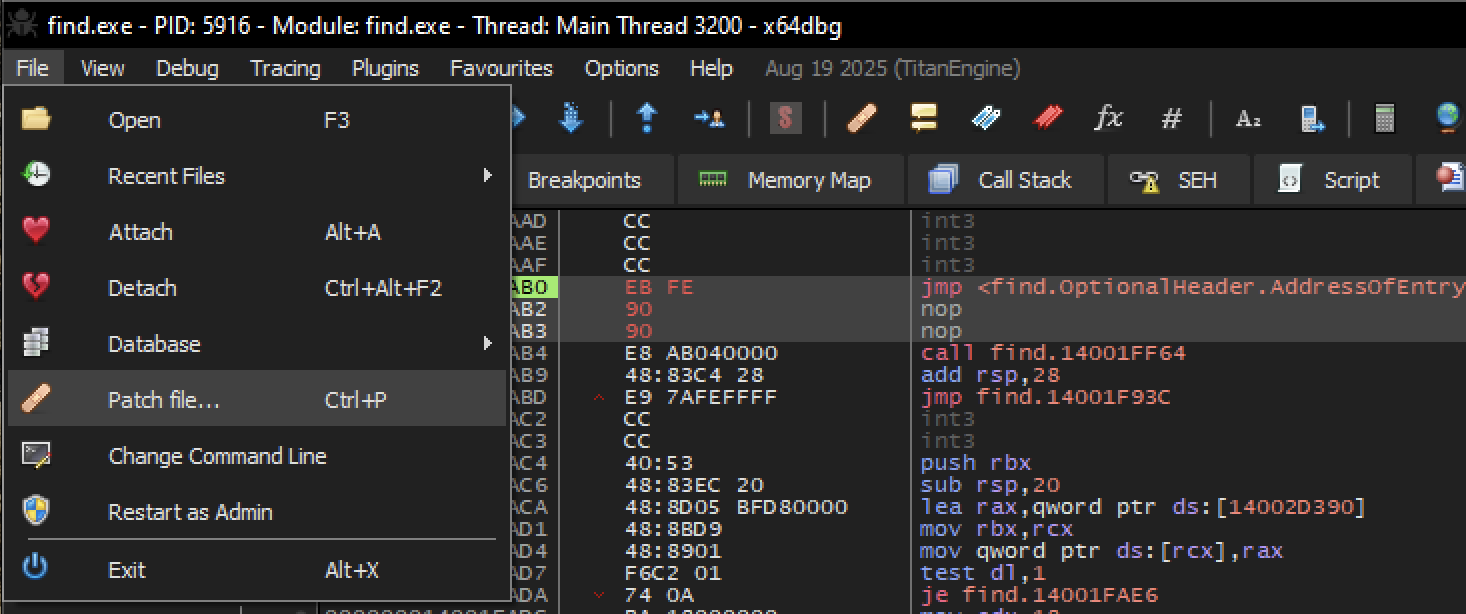Click the 48:8D05 BFD80000 bytes cell
Screen dimensions: 1466x614
735,507
